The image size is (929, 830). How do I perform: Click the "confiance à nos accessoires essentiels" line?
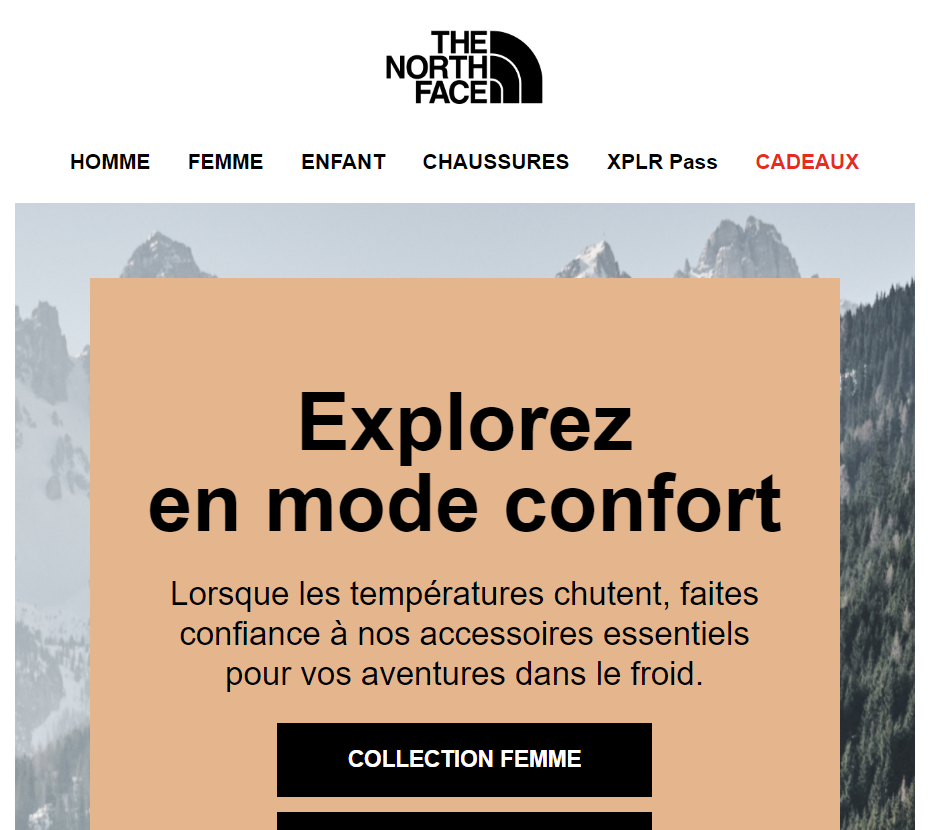pyautogui.click(x=465, y=634)
